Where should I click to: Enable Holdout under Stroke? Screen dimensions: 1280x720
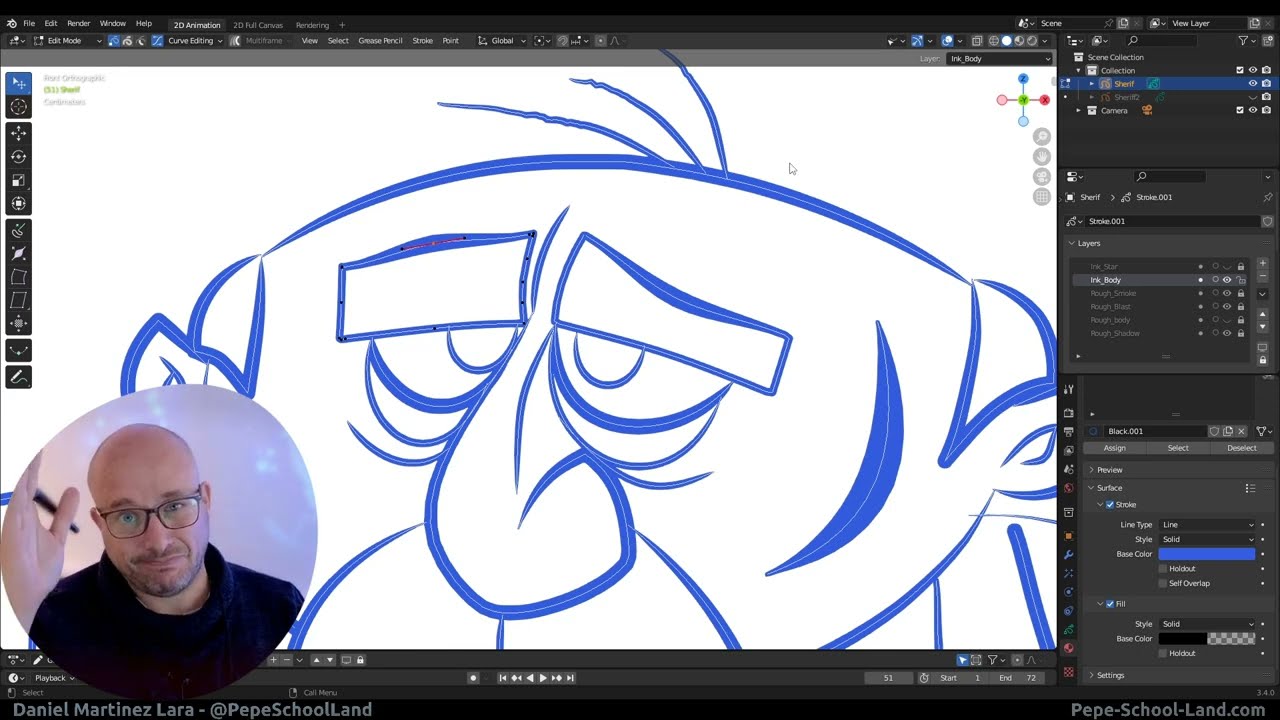click(1163, 568)
